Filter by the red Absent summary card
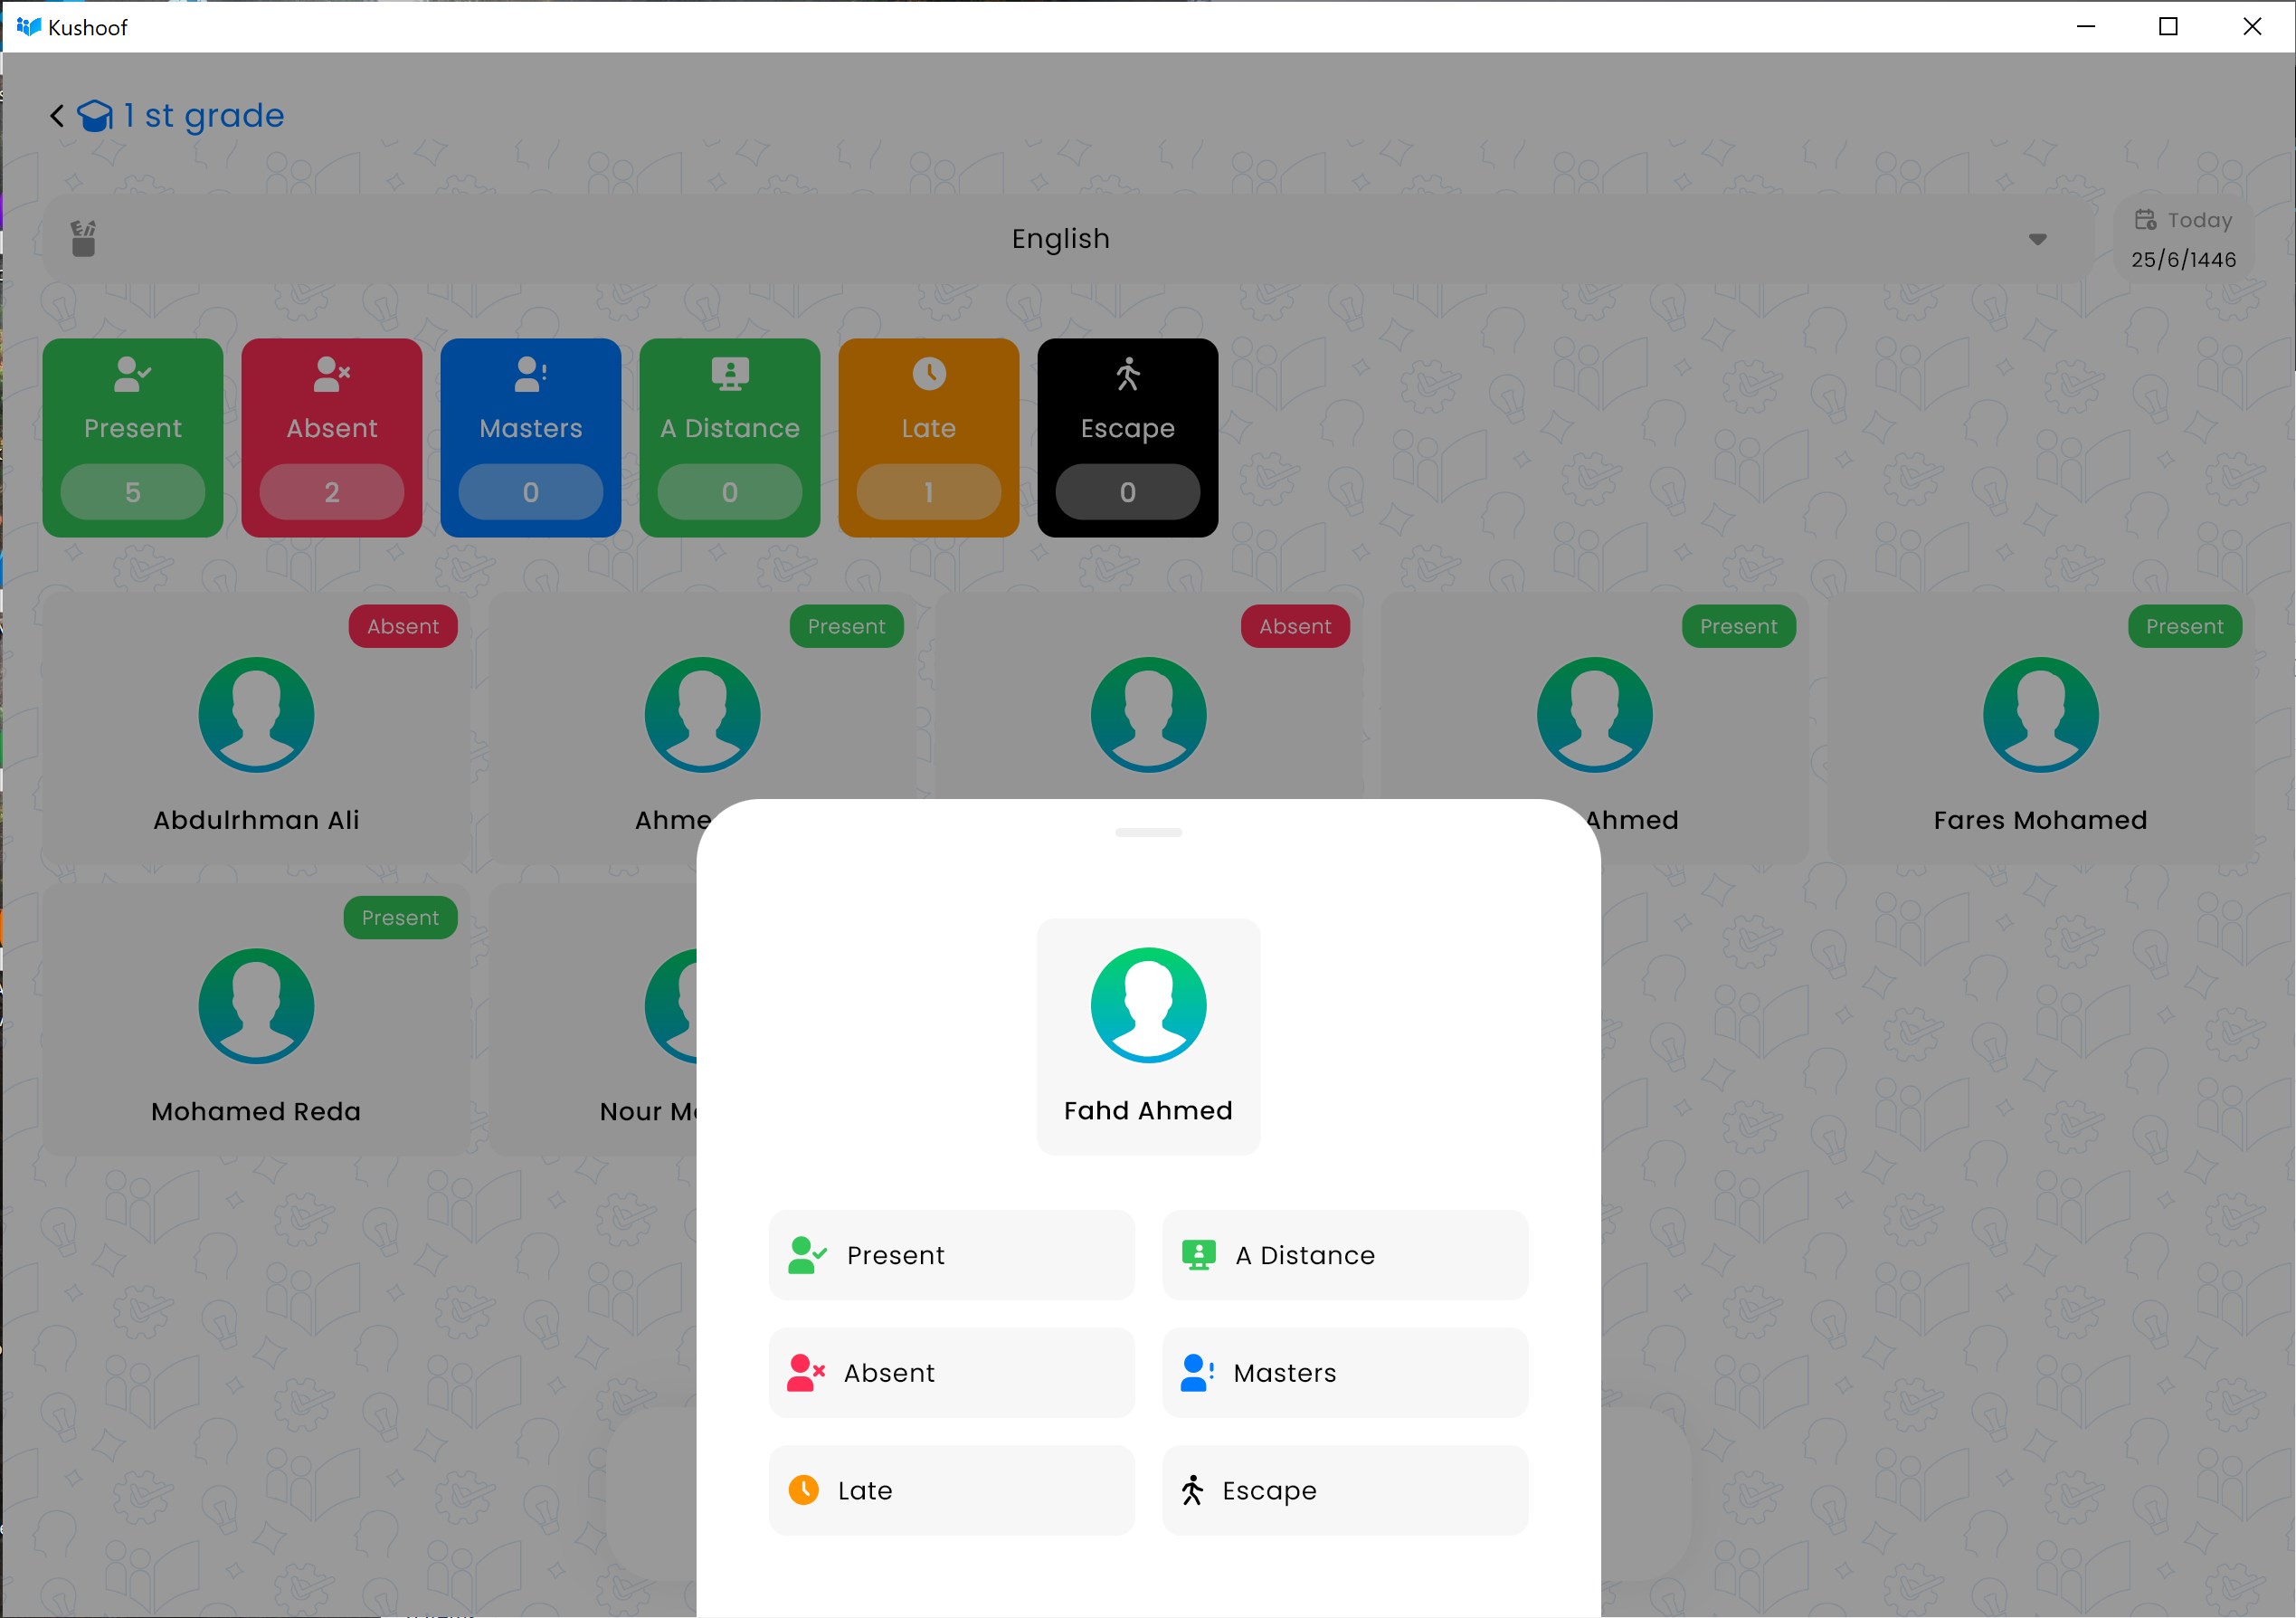 tap(331, 437)
